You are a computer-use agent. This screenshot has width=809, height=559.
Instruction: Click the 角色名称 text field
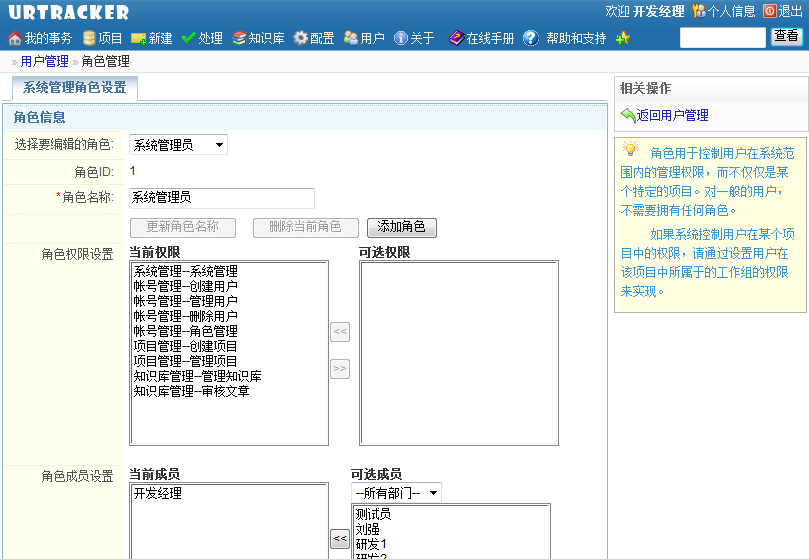pyautogui.click(x=222, y=198)
